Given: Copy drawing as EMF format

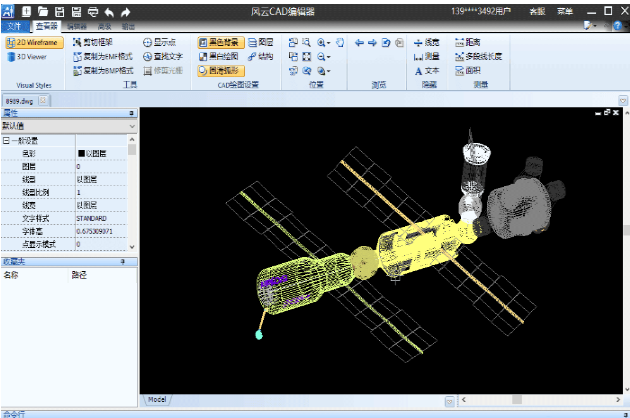Looking at the screenshot, I should 104,57.
